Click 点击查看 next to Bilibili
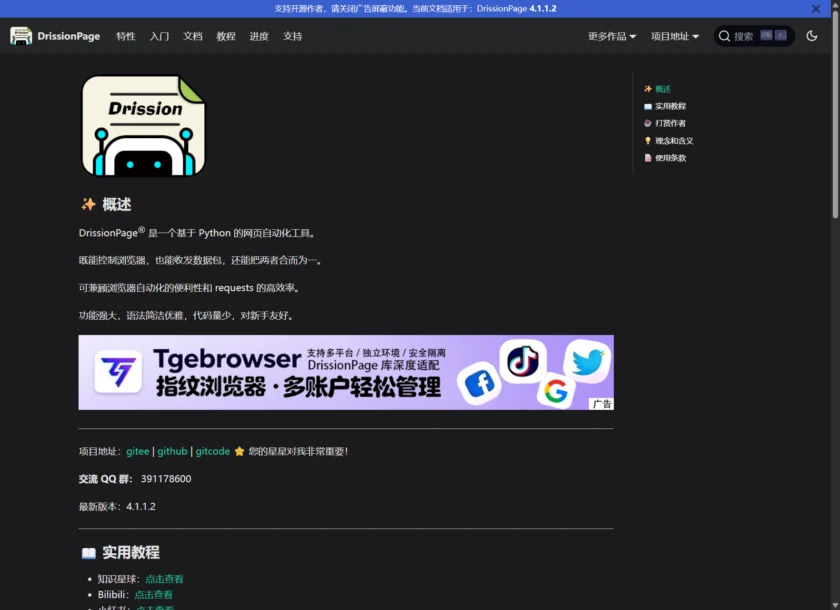This screenshot has width=840, height=610. [x=152, y=593]
